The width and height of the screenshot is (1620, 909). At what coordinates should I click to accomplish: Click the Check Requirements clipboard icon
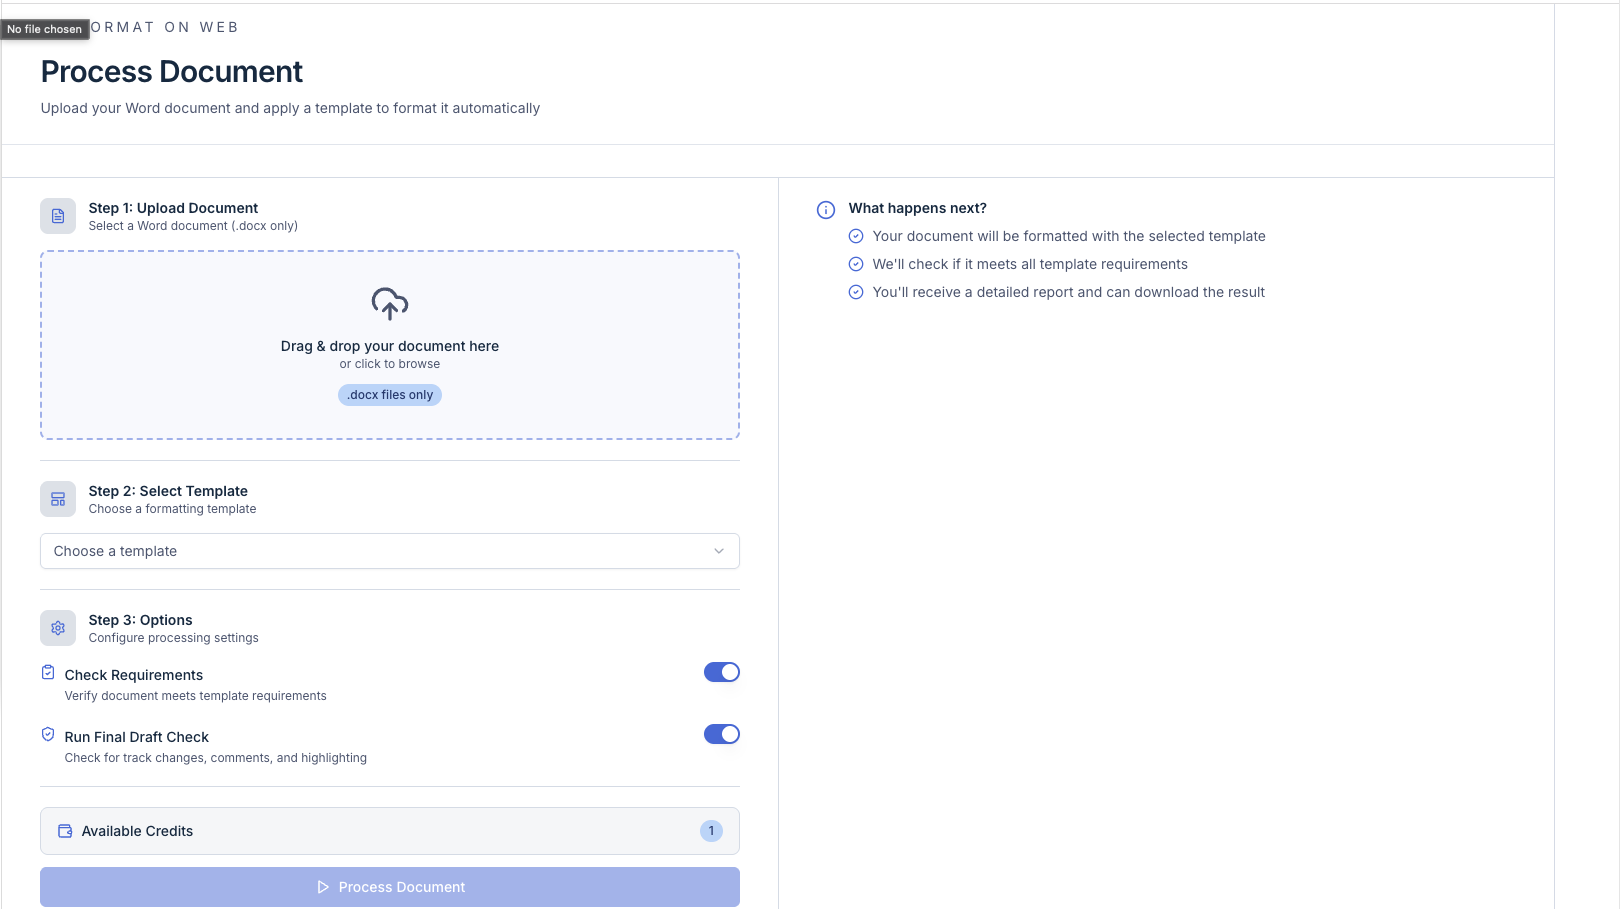tap(48, 673)
